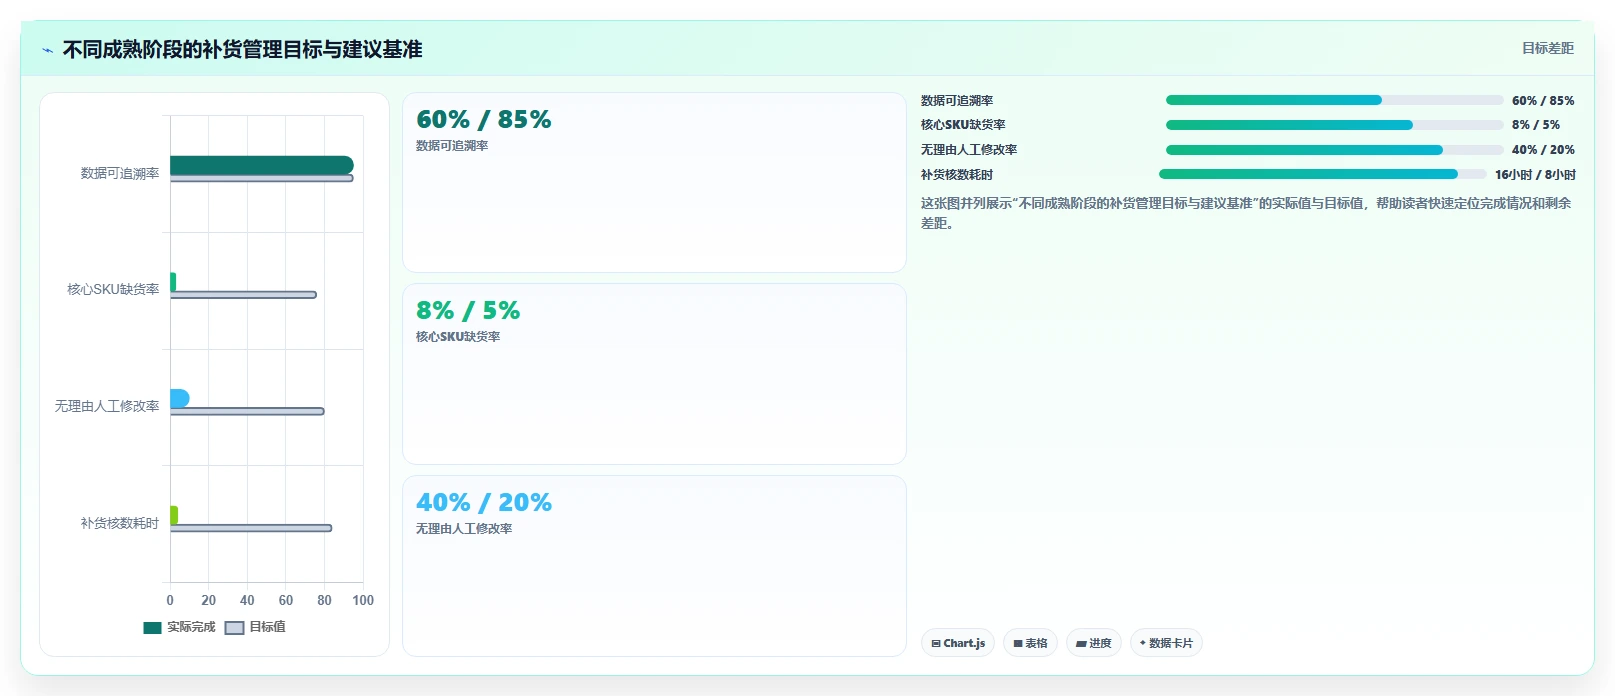Click the 数据可追溯率 progress bar
This screenshot has width=1615, height=696.
pos(1334,100)
